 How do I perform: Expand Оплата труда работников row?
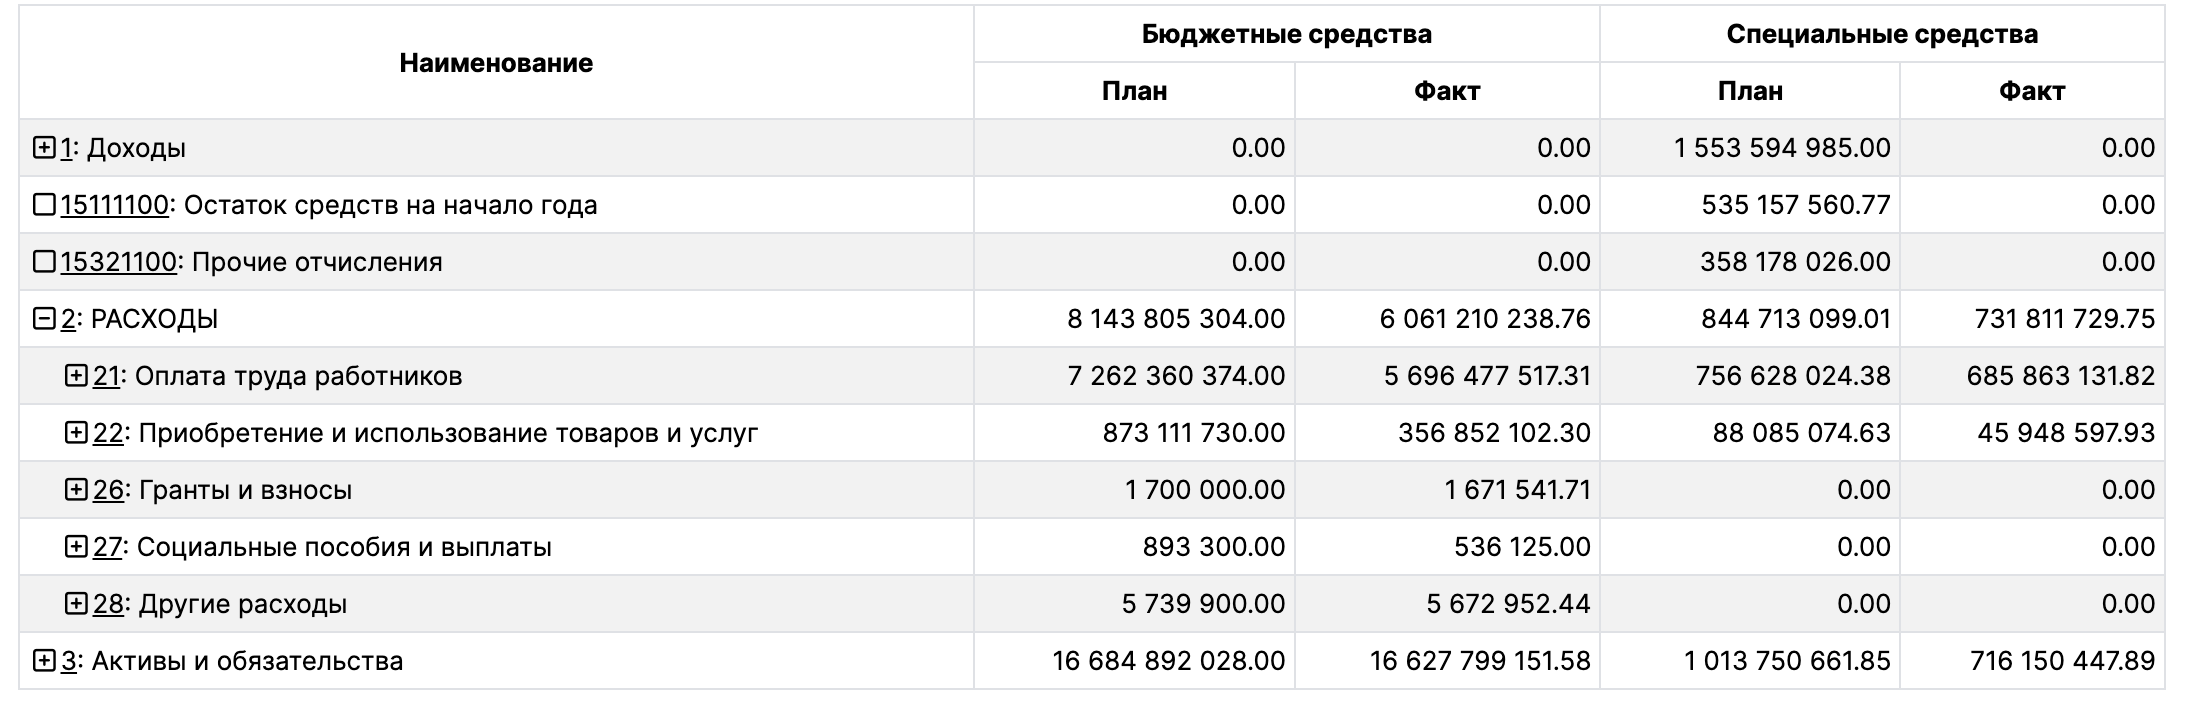pos(76,376)
